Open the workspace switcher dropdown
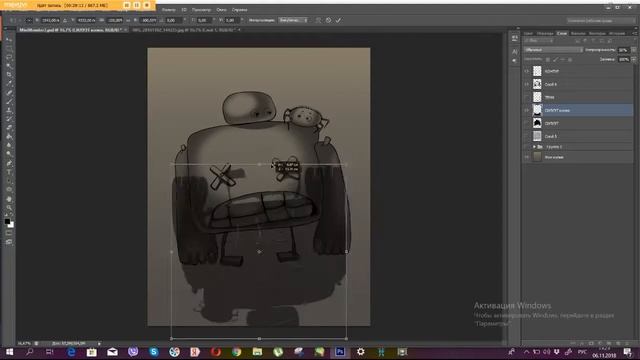The height and width of the screenshot is (360, 640). click(600, 20)
